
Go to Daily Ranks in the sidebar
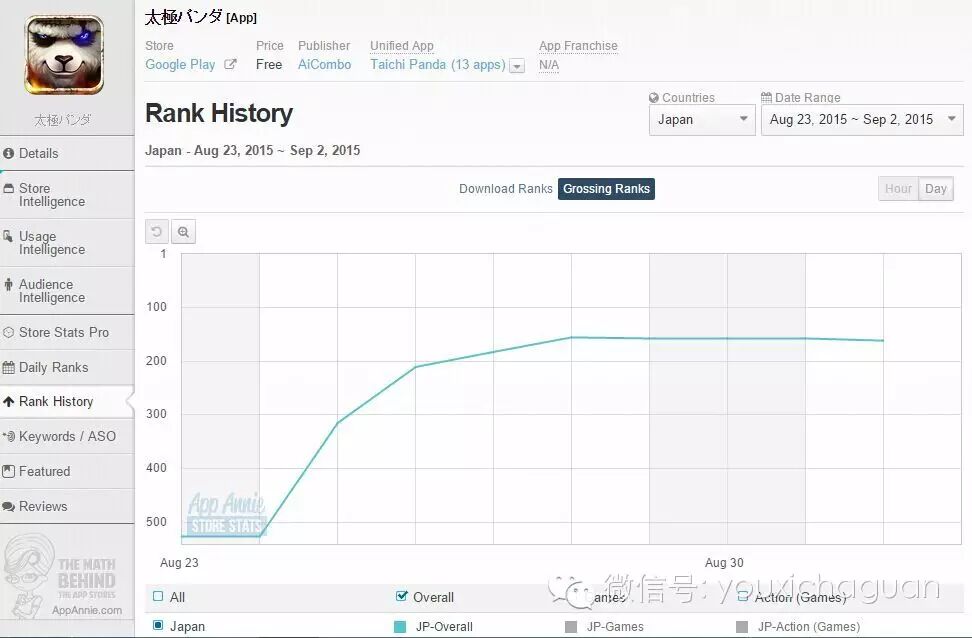point(67,367)
